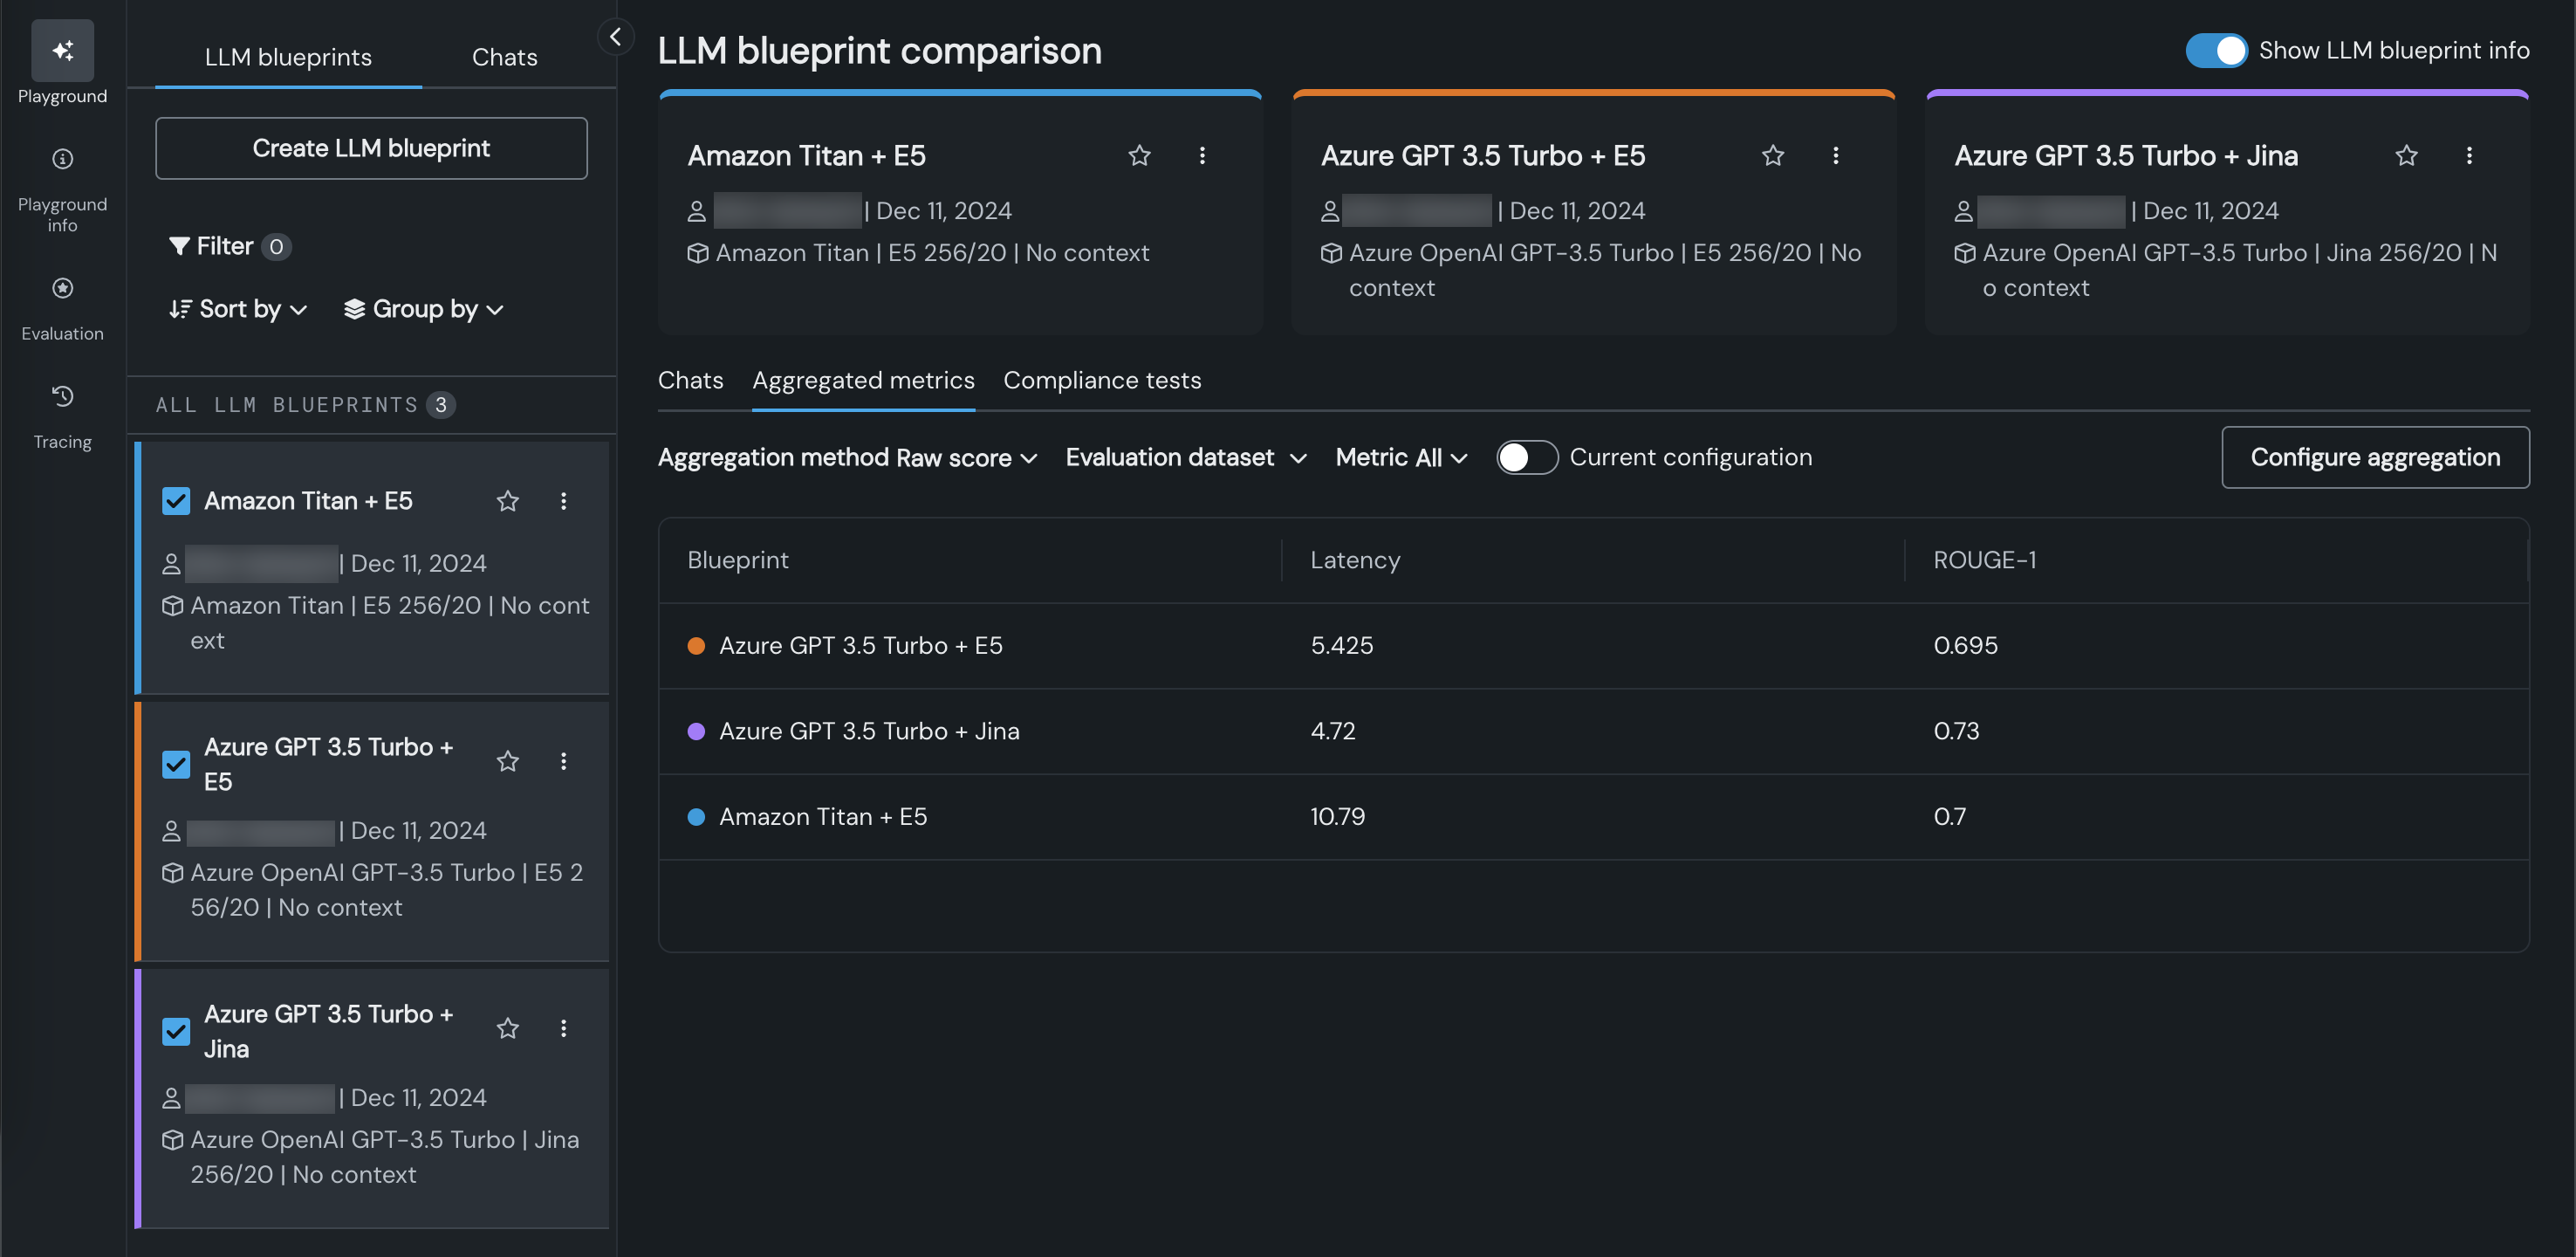Open kebab menu for Amazon Titan + E5 list item
The image size is (2576, 1257).
pyautogui.click(x=563, y=501)
